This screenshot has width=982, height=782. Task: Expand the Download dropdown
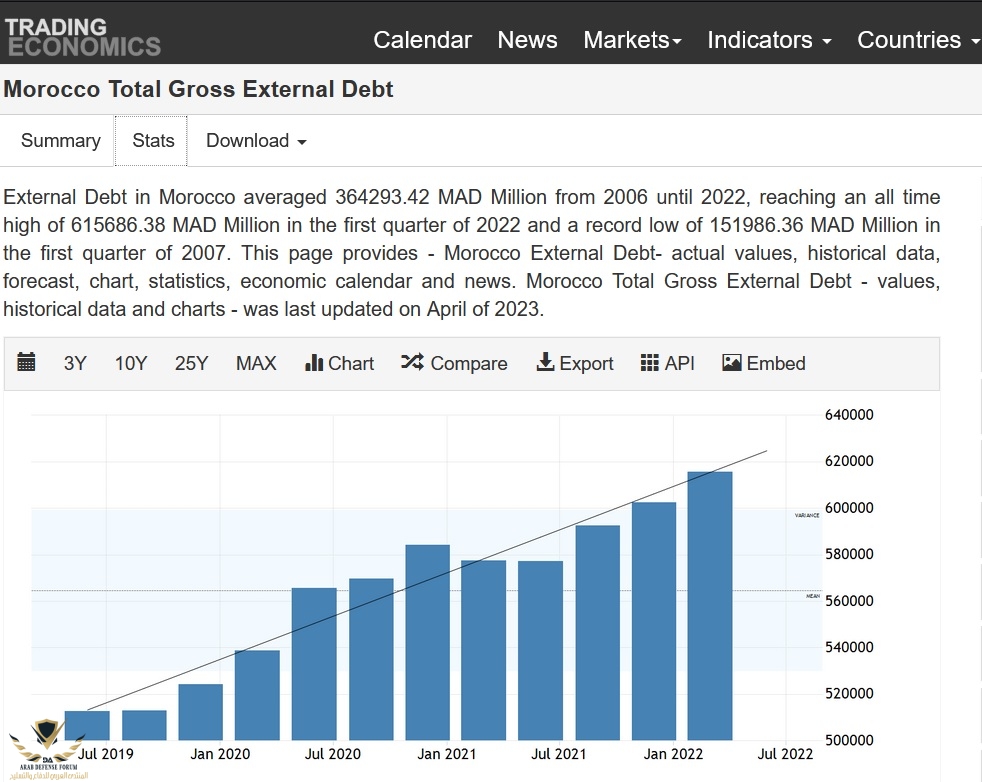(256, 141)
